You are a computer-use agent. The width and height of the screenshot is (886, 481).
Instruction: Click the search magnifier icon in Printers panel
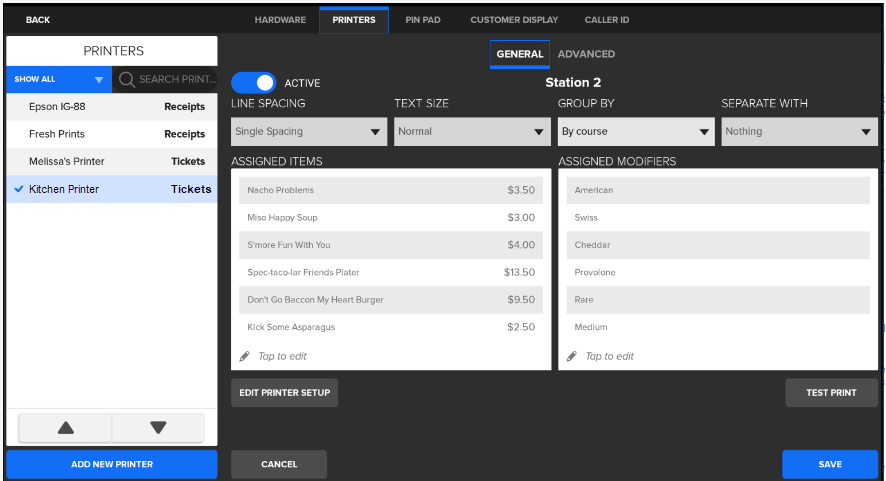pos(127,80)
